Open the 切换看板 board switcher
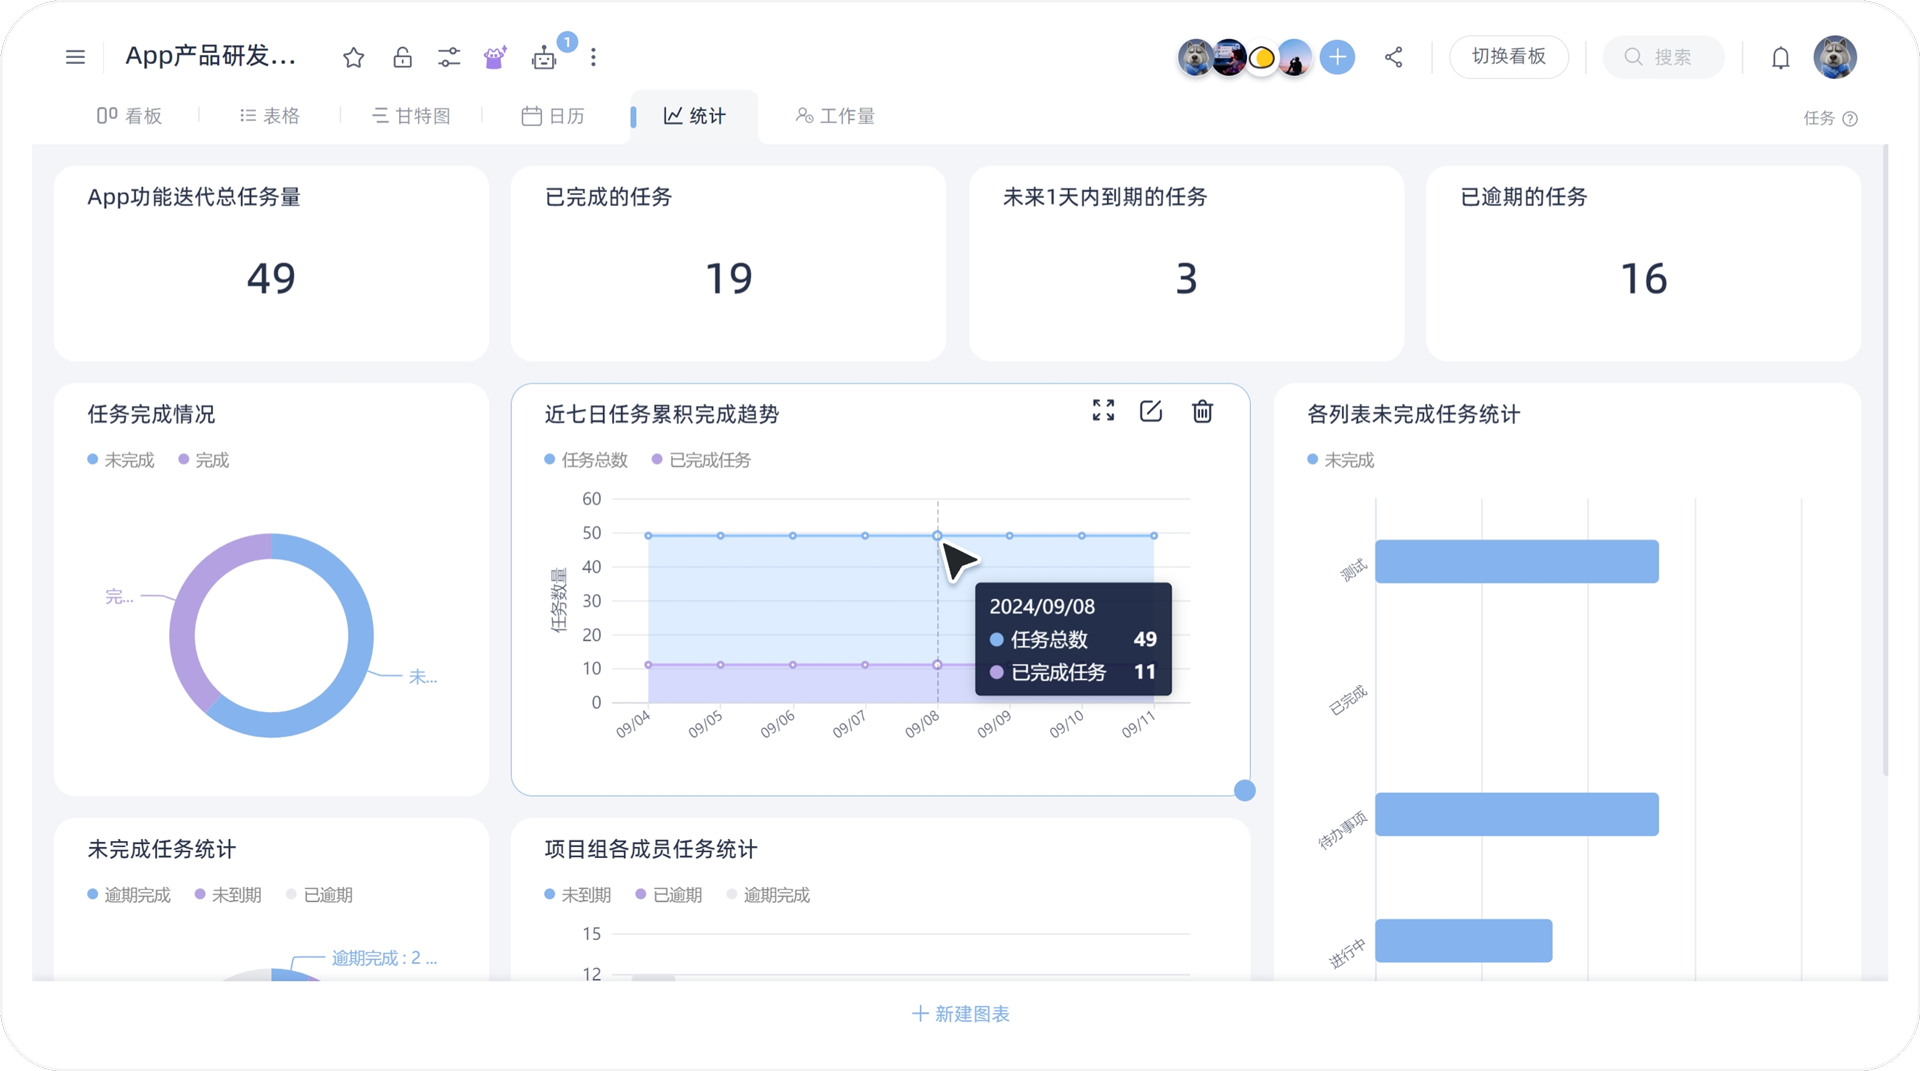1920x1071 pixels. [1508, 57]
